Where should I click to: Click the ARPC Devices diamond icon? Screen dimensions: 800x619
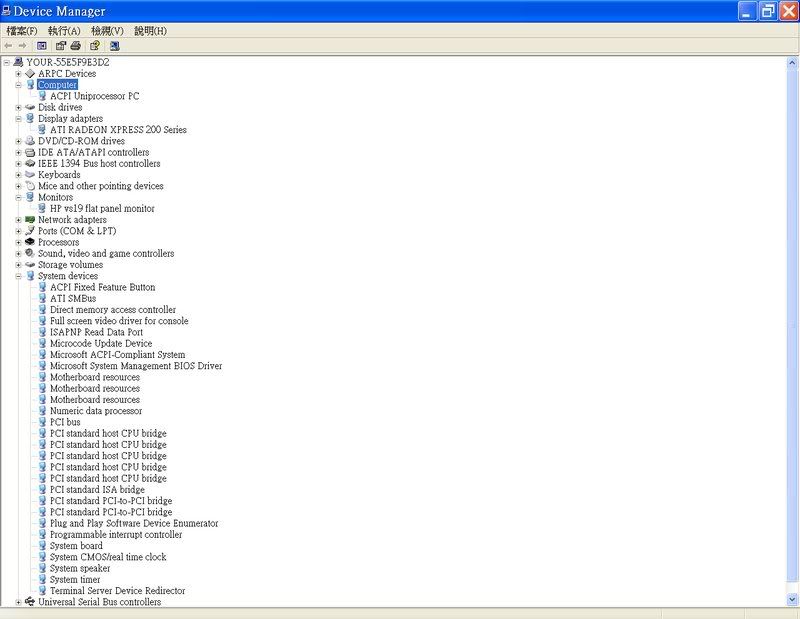pyautogui.click(x=30, y=73)
